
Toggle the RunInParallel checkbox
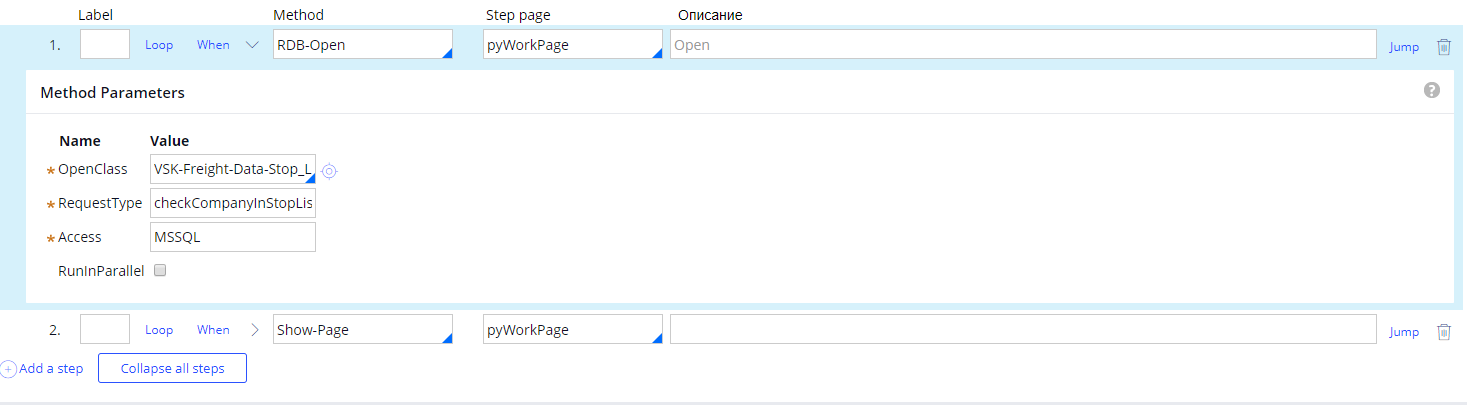pos(160,270)
